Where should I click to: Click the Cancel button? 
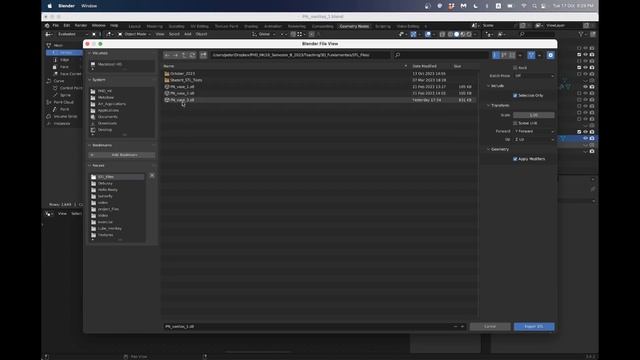pyautogui.click(x=490, y=327)
